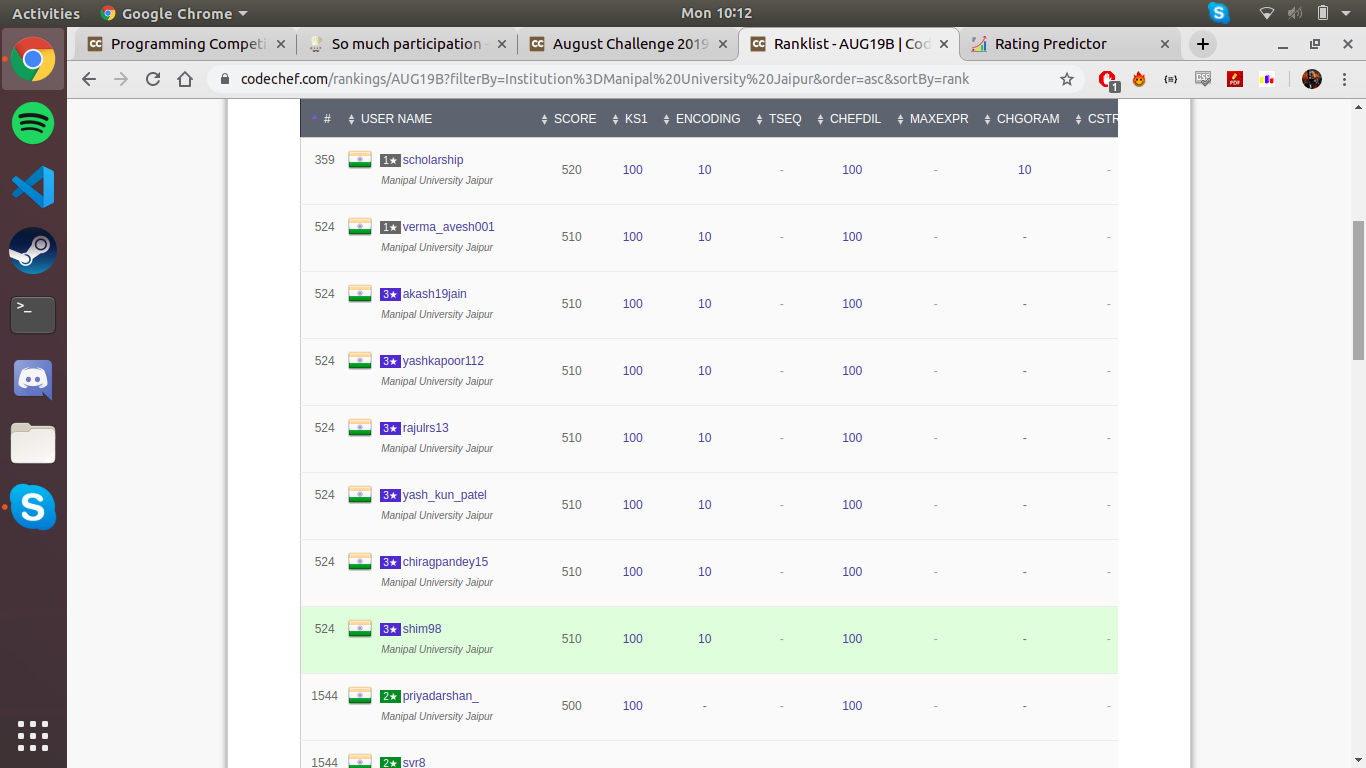This screenshot has width=1366, height=768.
Task: Click the page vertical scrollbar
Action: click(x=1358, y=290)
